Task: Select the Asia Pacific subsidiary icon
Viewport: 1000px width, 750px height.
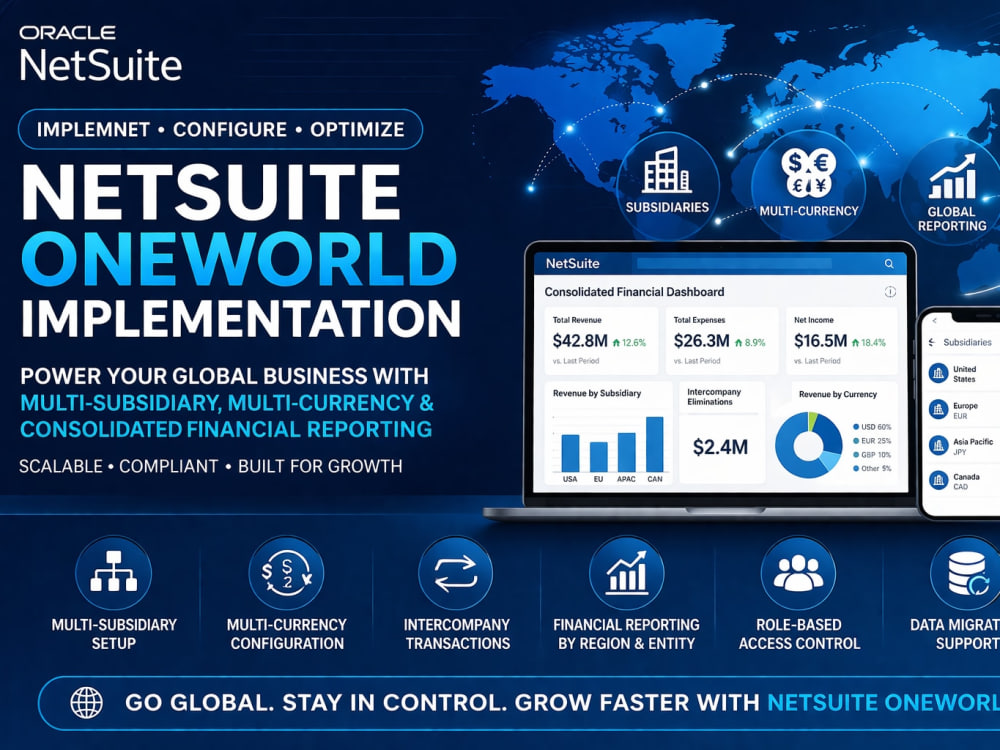Action: (938, 445)
